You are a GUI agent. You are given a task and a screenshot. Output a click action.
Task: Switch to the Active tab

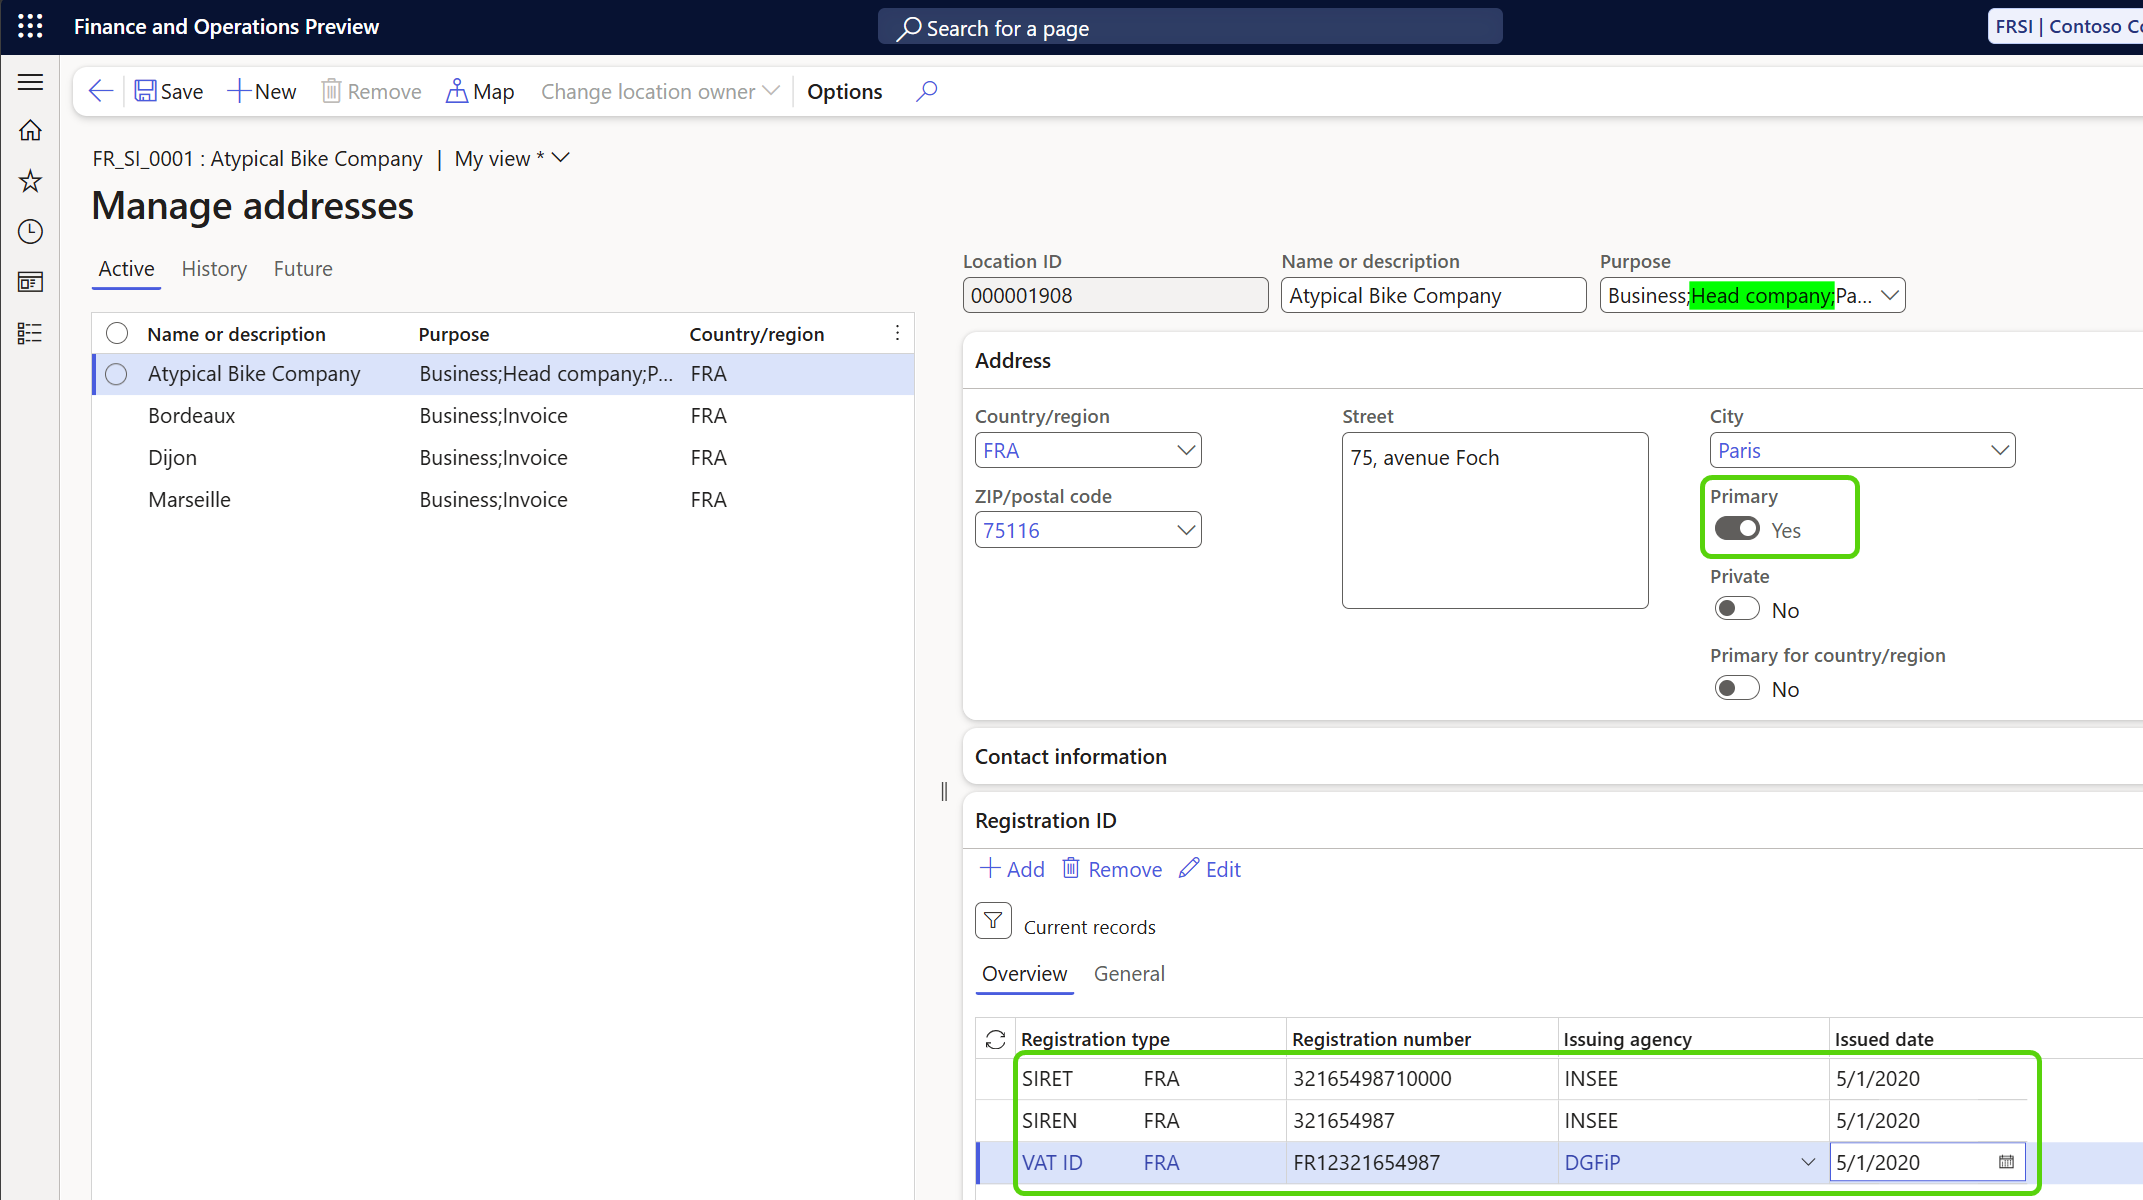point(126,269)
